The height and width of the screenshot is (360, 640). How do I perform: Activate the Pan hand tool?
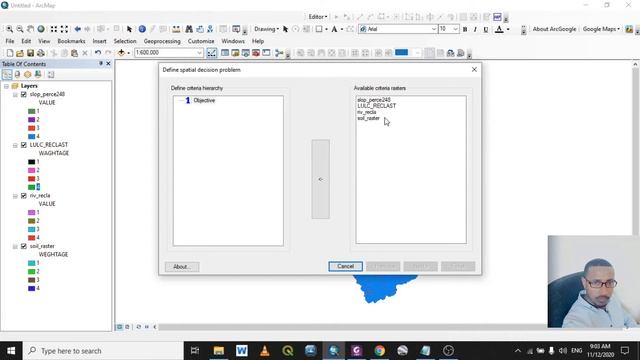30,29
